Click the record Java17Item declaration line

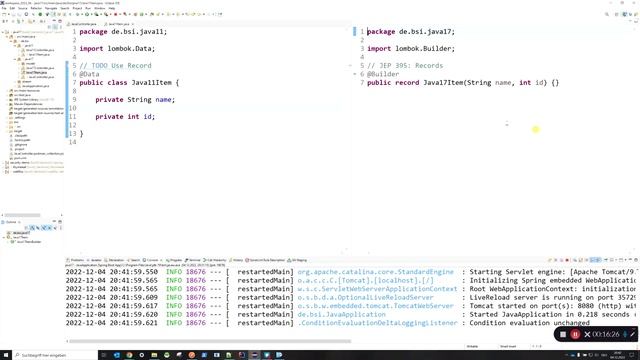(x=462, y=83)
